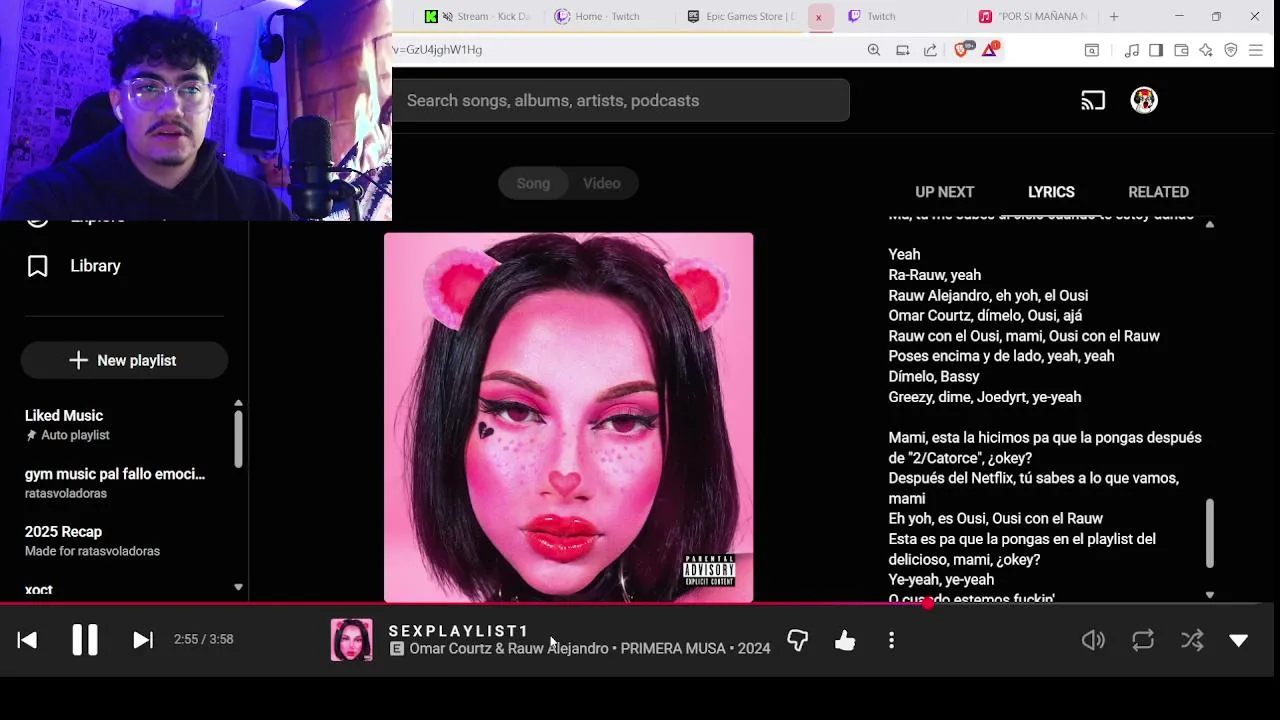Switch to the Stream - Kick browser tab
Image resolution: width=1280 pixels, height=720 pixels.
478,16
